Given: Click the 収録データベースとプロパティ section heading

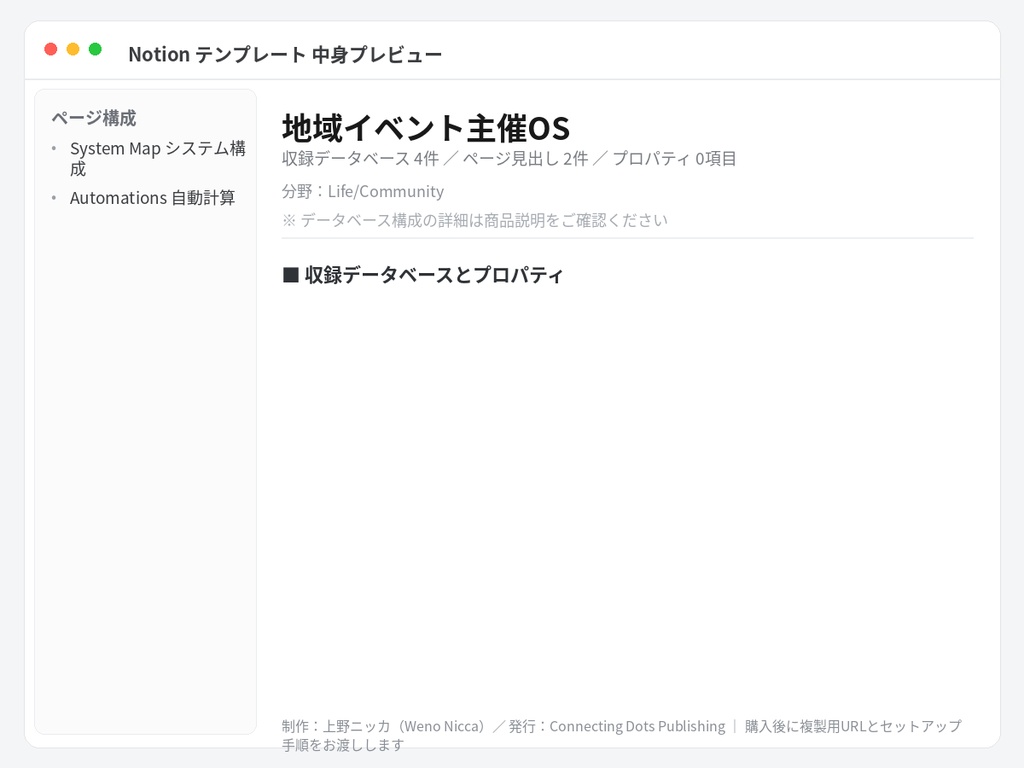Looking at the screenshot, I should point(423,275).
